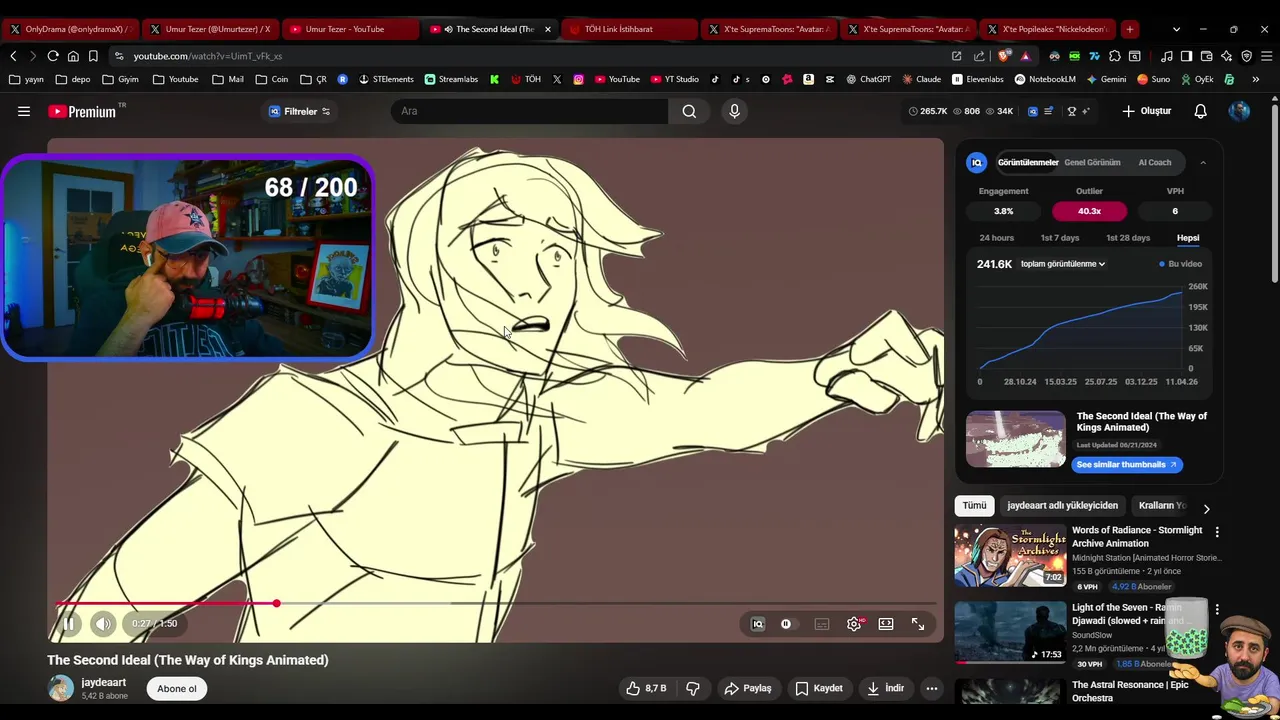
Task: Click the Oluştur create button
Action: (1147, 111)
